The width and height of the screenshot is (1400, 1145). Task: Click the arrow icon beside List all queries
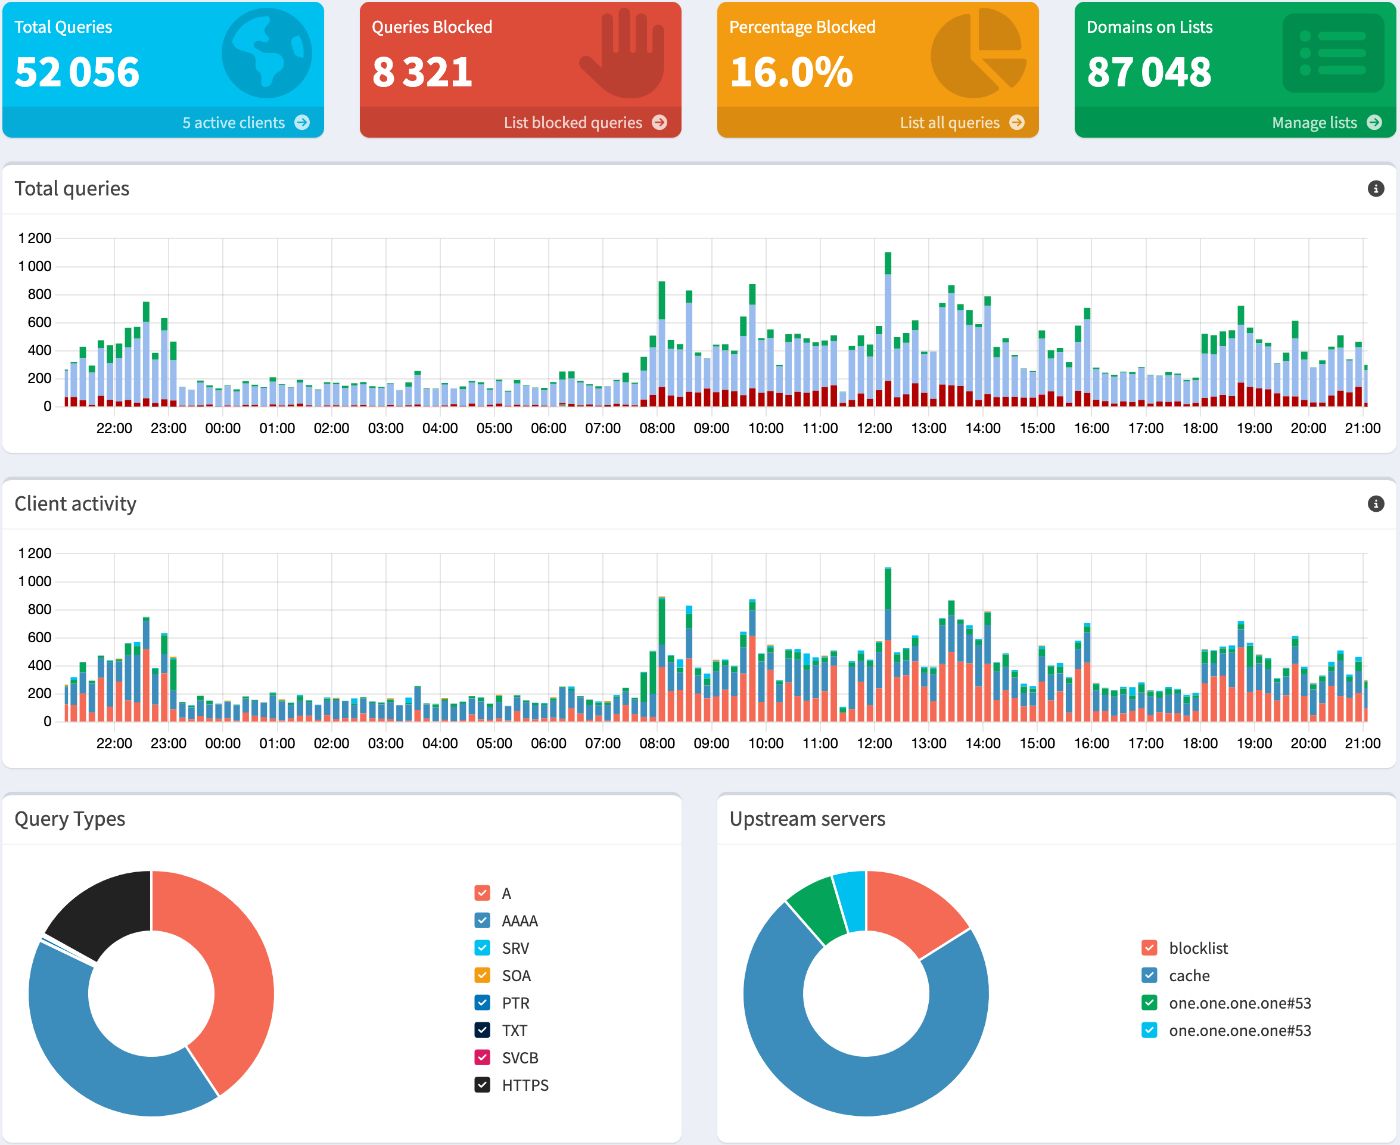[x=1017, y=122]
